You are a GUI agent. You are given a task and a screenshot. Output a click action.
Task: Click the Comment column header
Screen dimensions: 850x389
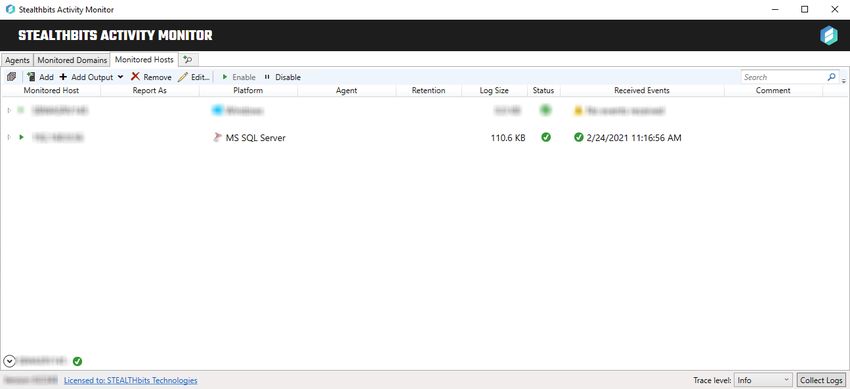(773, 90)
